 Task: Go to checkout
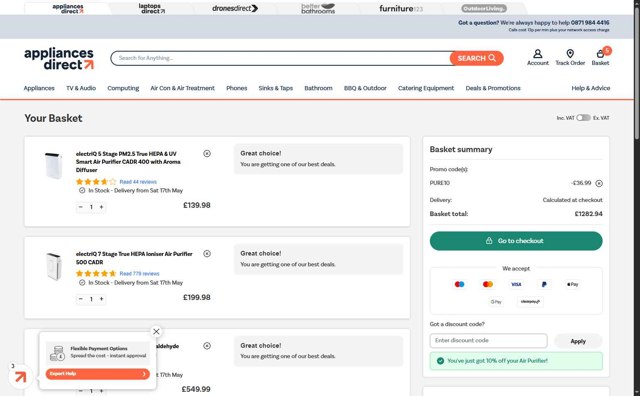click(x=516, y=241)
